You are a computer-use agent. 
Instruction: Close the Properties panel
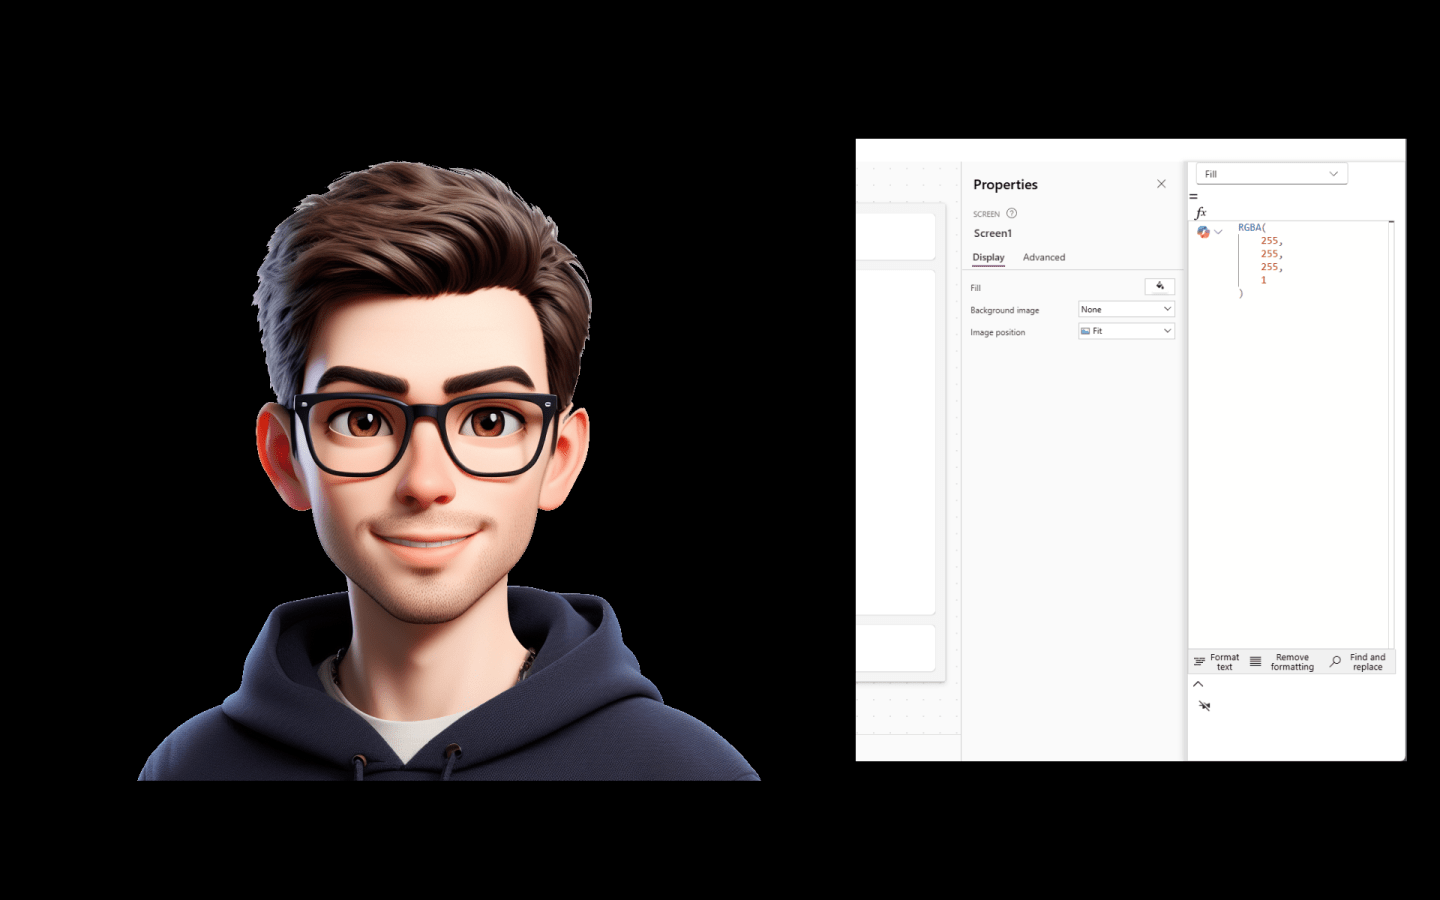coord(1161,184)
